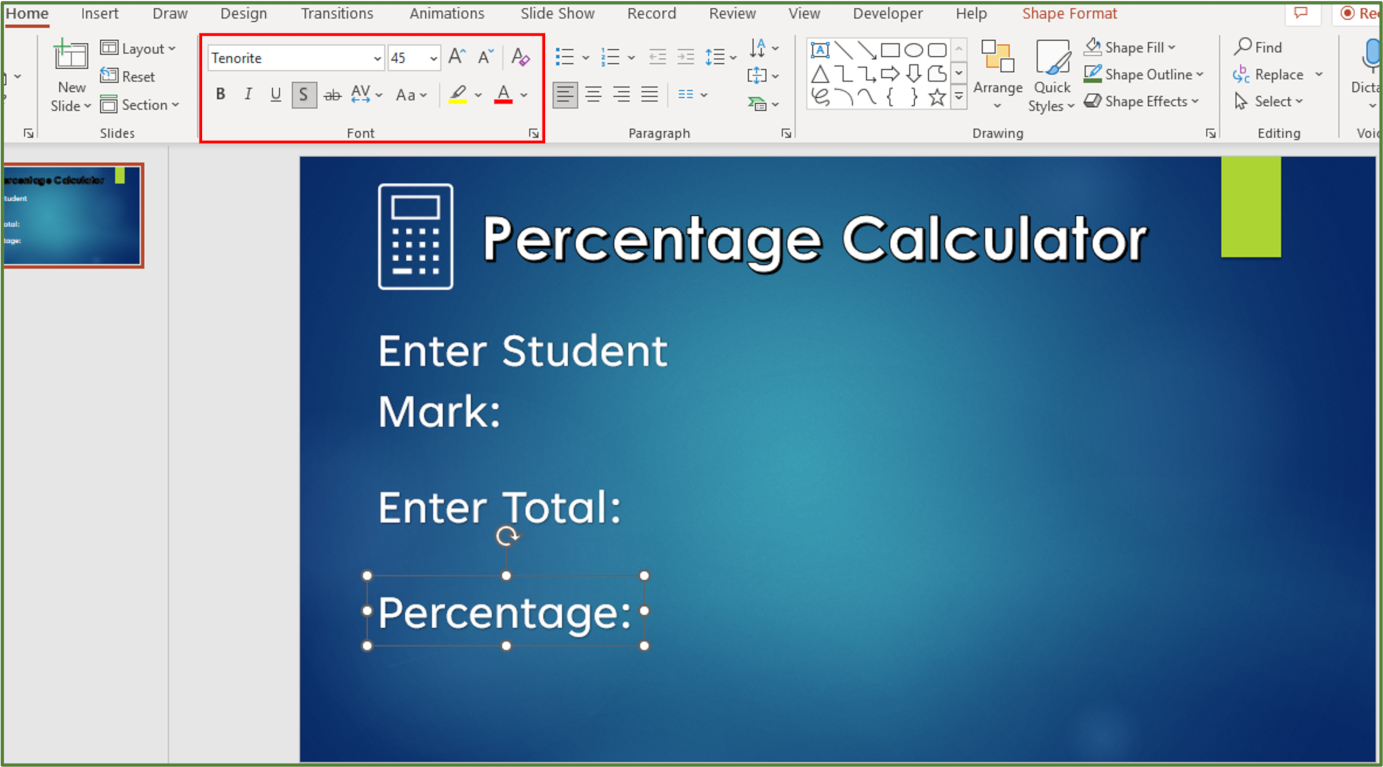This screenshot has width=1383, height=767.
Task: Click the Clear All Formatting icon
Action: tap(520, 57)
